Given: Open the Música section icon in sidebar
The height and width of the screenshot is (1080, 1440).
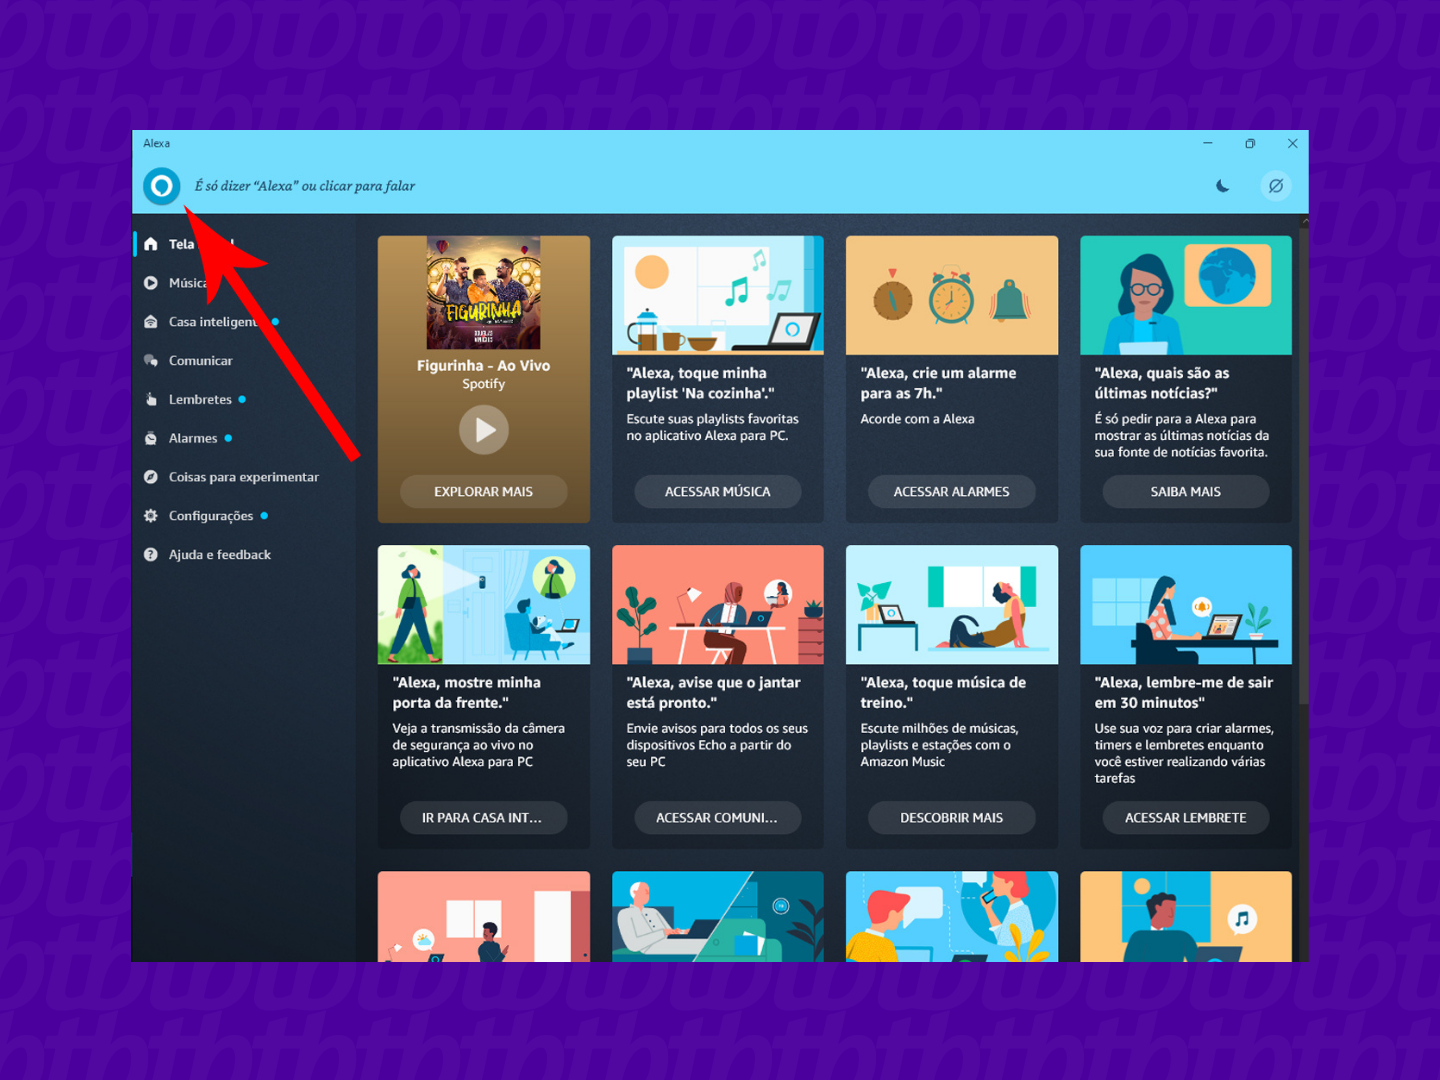Looking at the screenshot, I should (x=151, y=283).
